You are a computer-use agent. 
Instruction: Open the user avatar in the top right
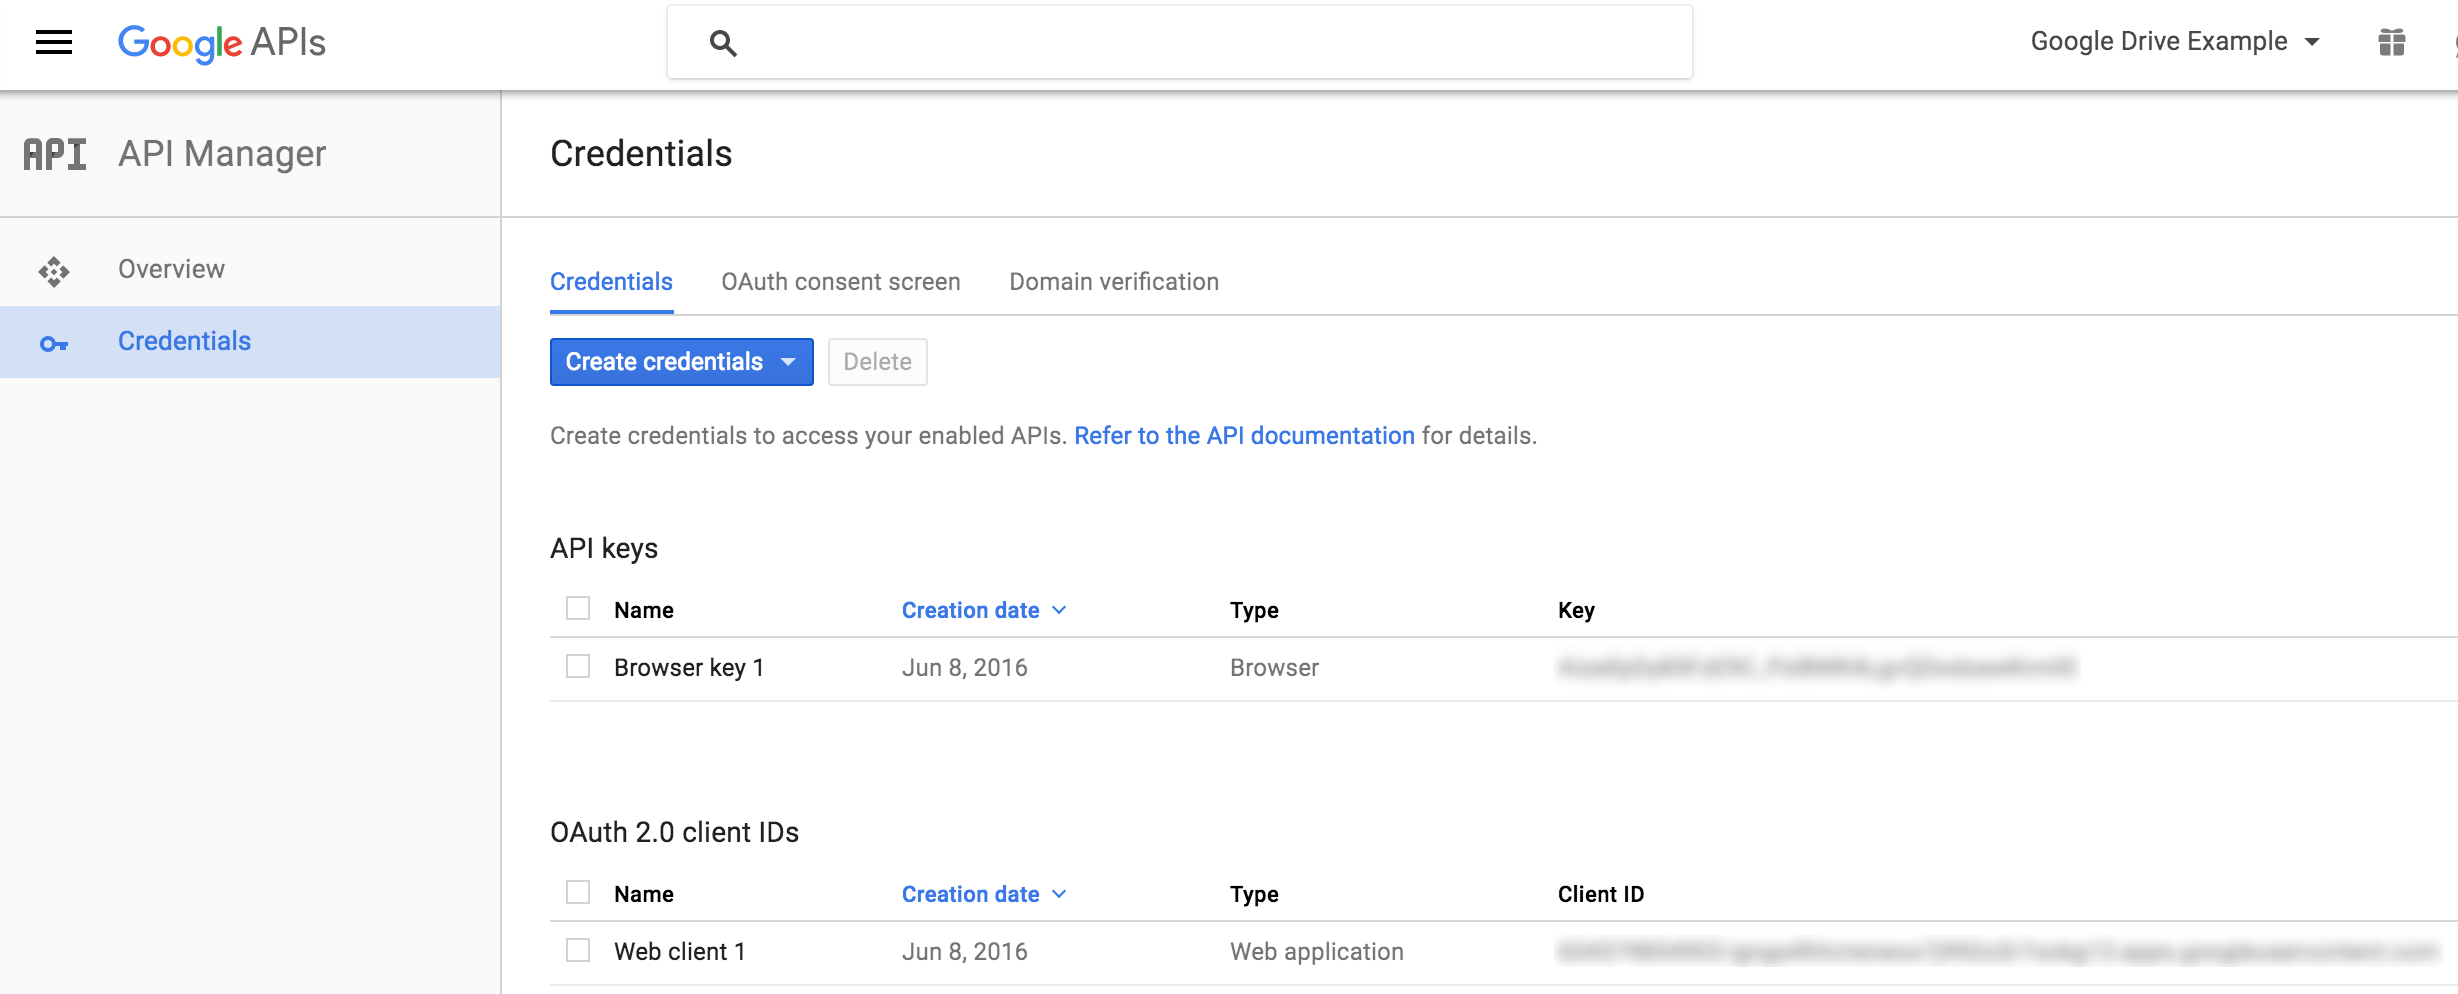2452,41
